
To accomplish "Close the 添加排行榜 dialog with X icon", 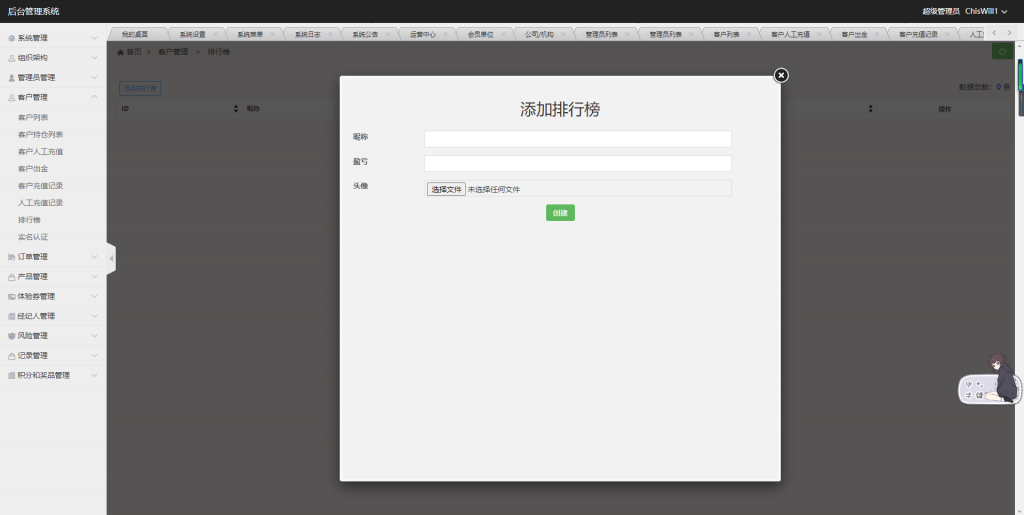I will click(x=781, y=75).
